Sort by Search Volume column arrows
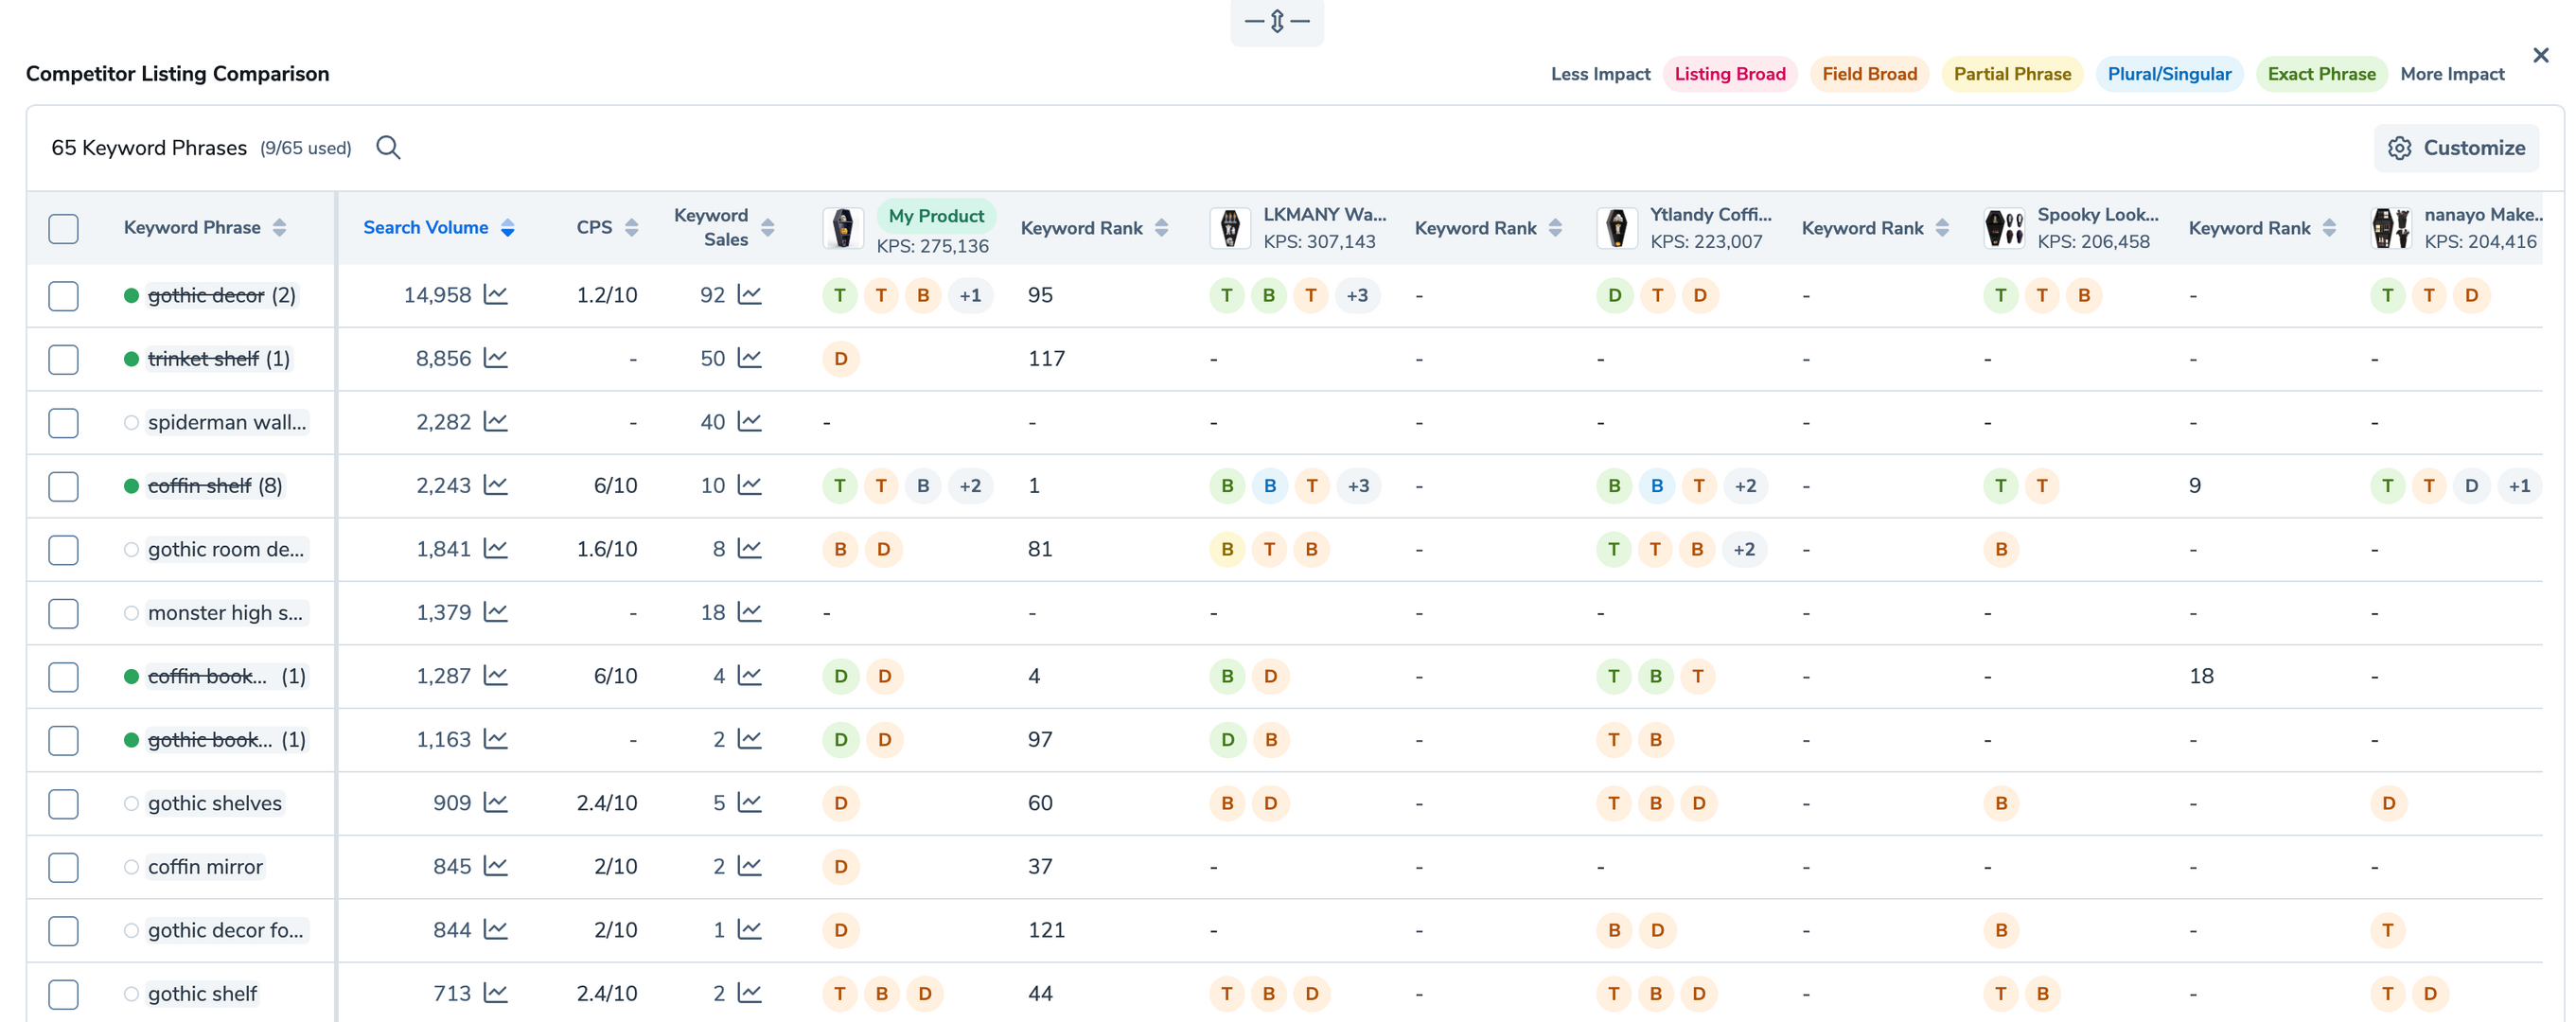 coord(508,228)
